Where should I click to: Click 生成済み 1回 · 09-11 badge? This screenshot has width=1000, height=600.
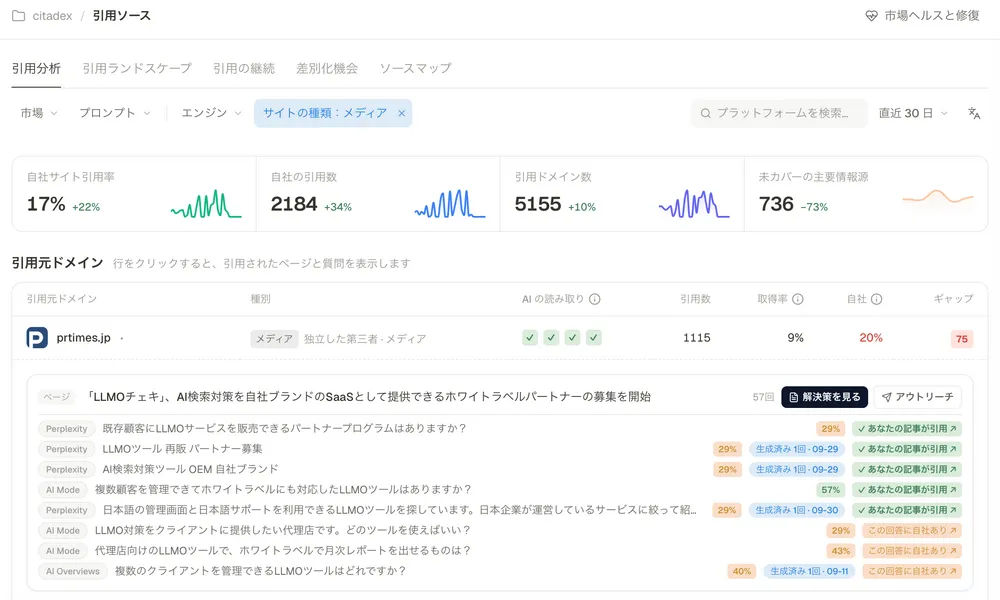(809, 571)
